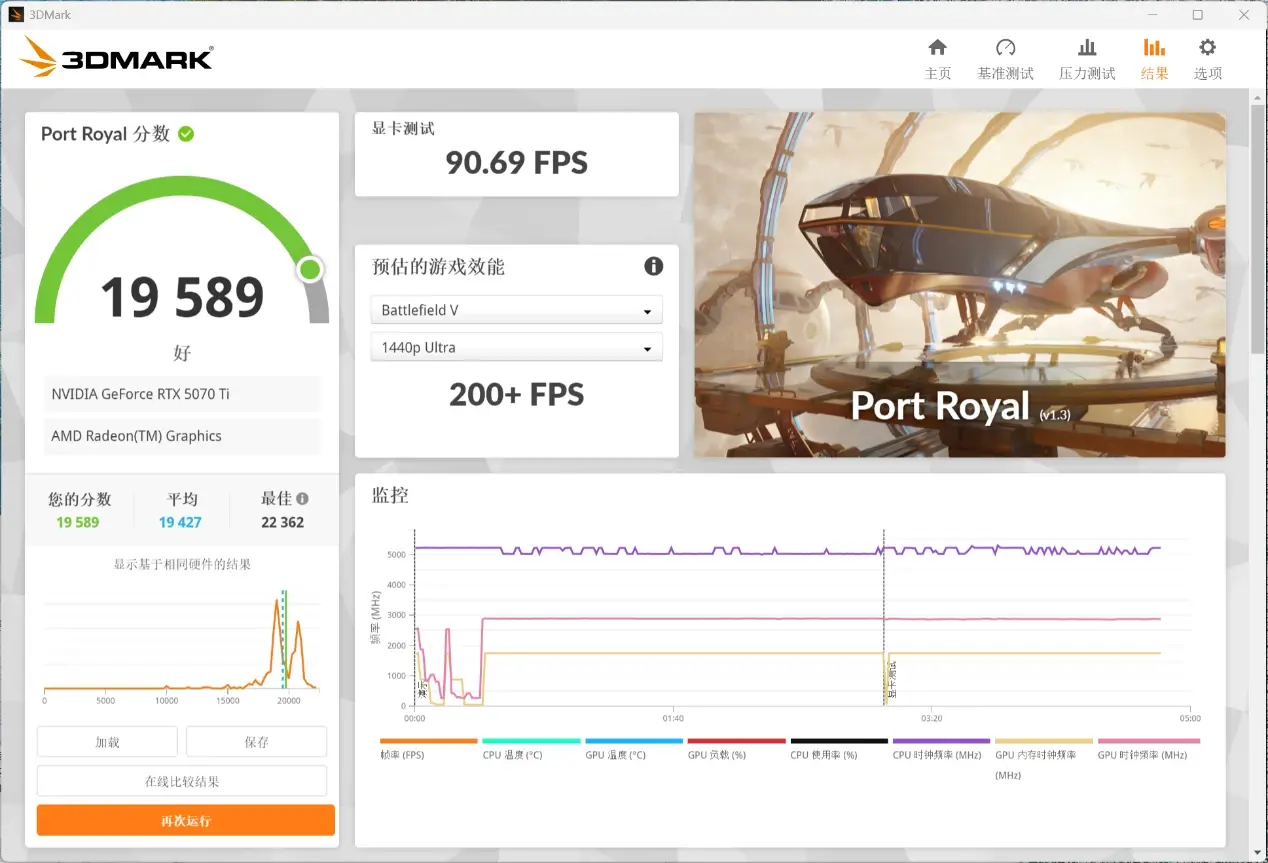Click the 显卡测试 label

403,128
